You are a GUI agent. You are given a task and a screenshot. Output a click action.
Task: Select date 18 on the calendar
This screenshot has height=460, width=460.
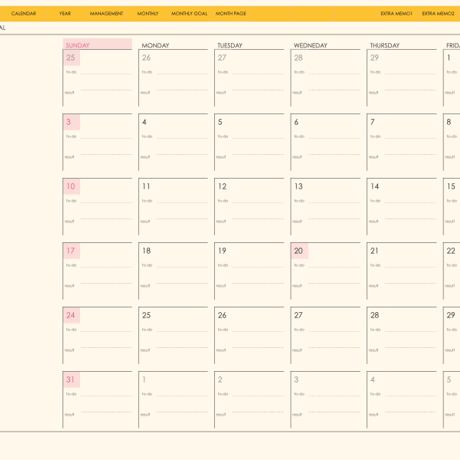(x=146, y=251)
